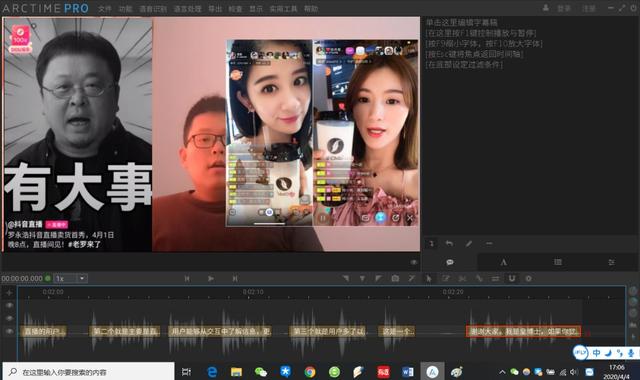640x380 pixels.
Task: Switch to the speech bubble subtitle tab
Action: point(450,262)
